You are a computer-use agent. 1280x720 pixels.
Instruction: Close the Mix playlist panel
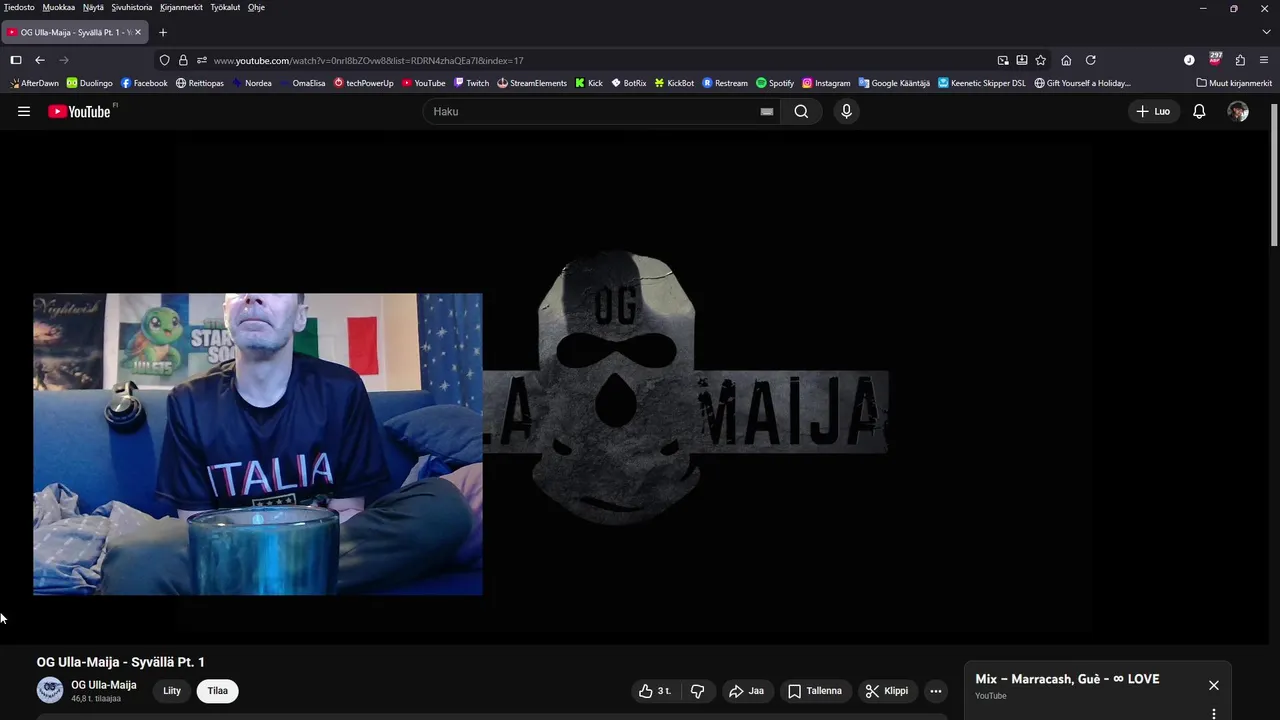[1213, 685]
